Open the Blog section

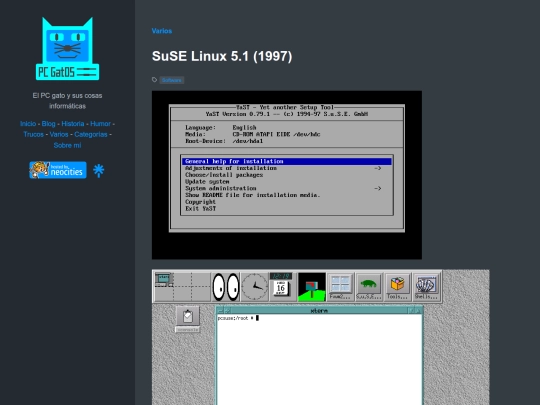click(49, 124)
